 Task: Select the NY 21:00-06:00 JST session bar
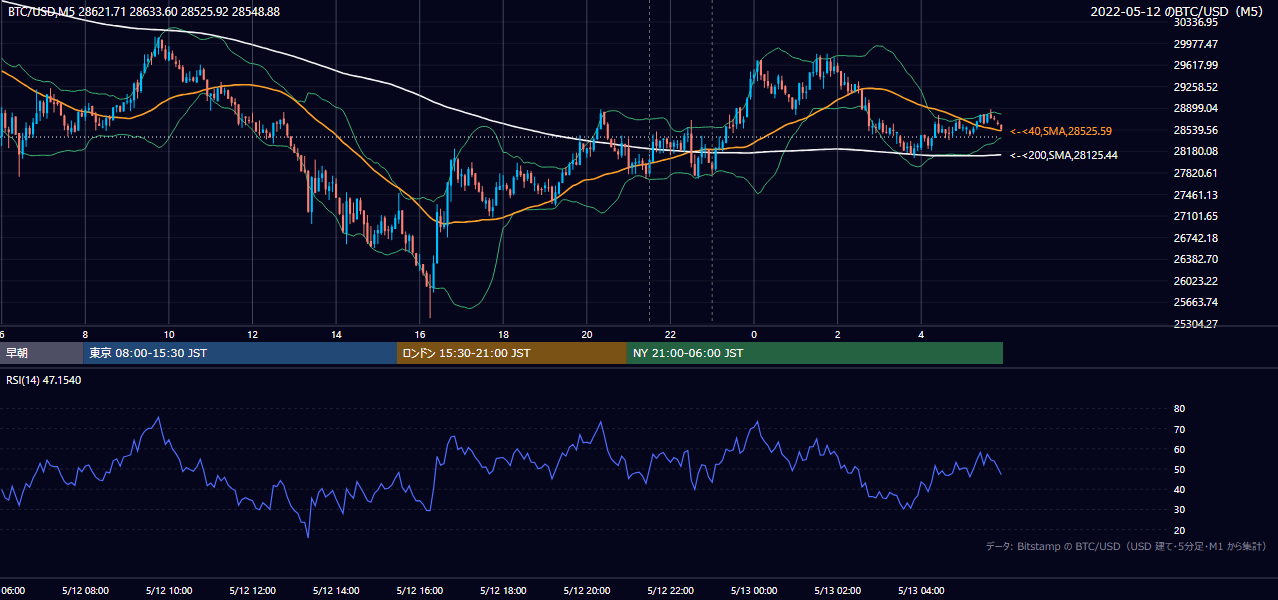tap(815, 353)
